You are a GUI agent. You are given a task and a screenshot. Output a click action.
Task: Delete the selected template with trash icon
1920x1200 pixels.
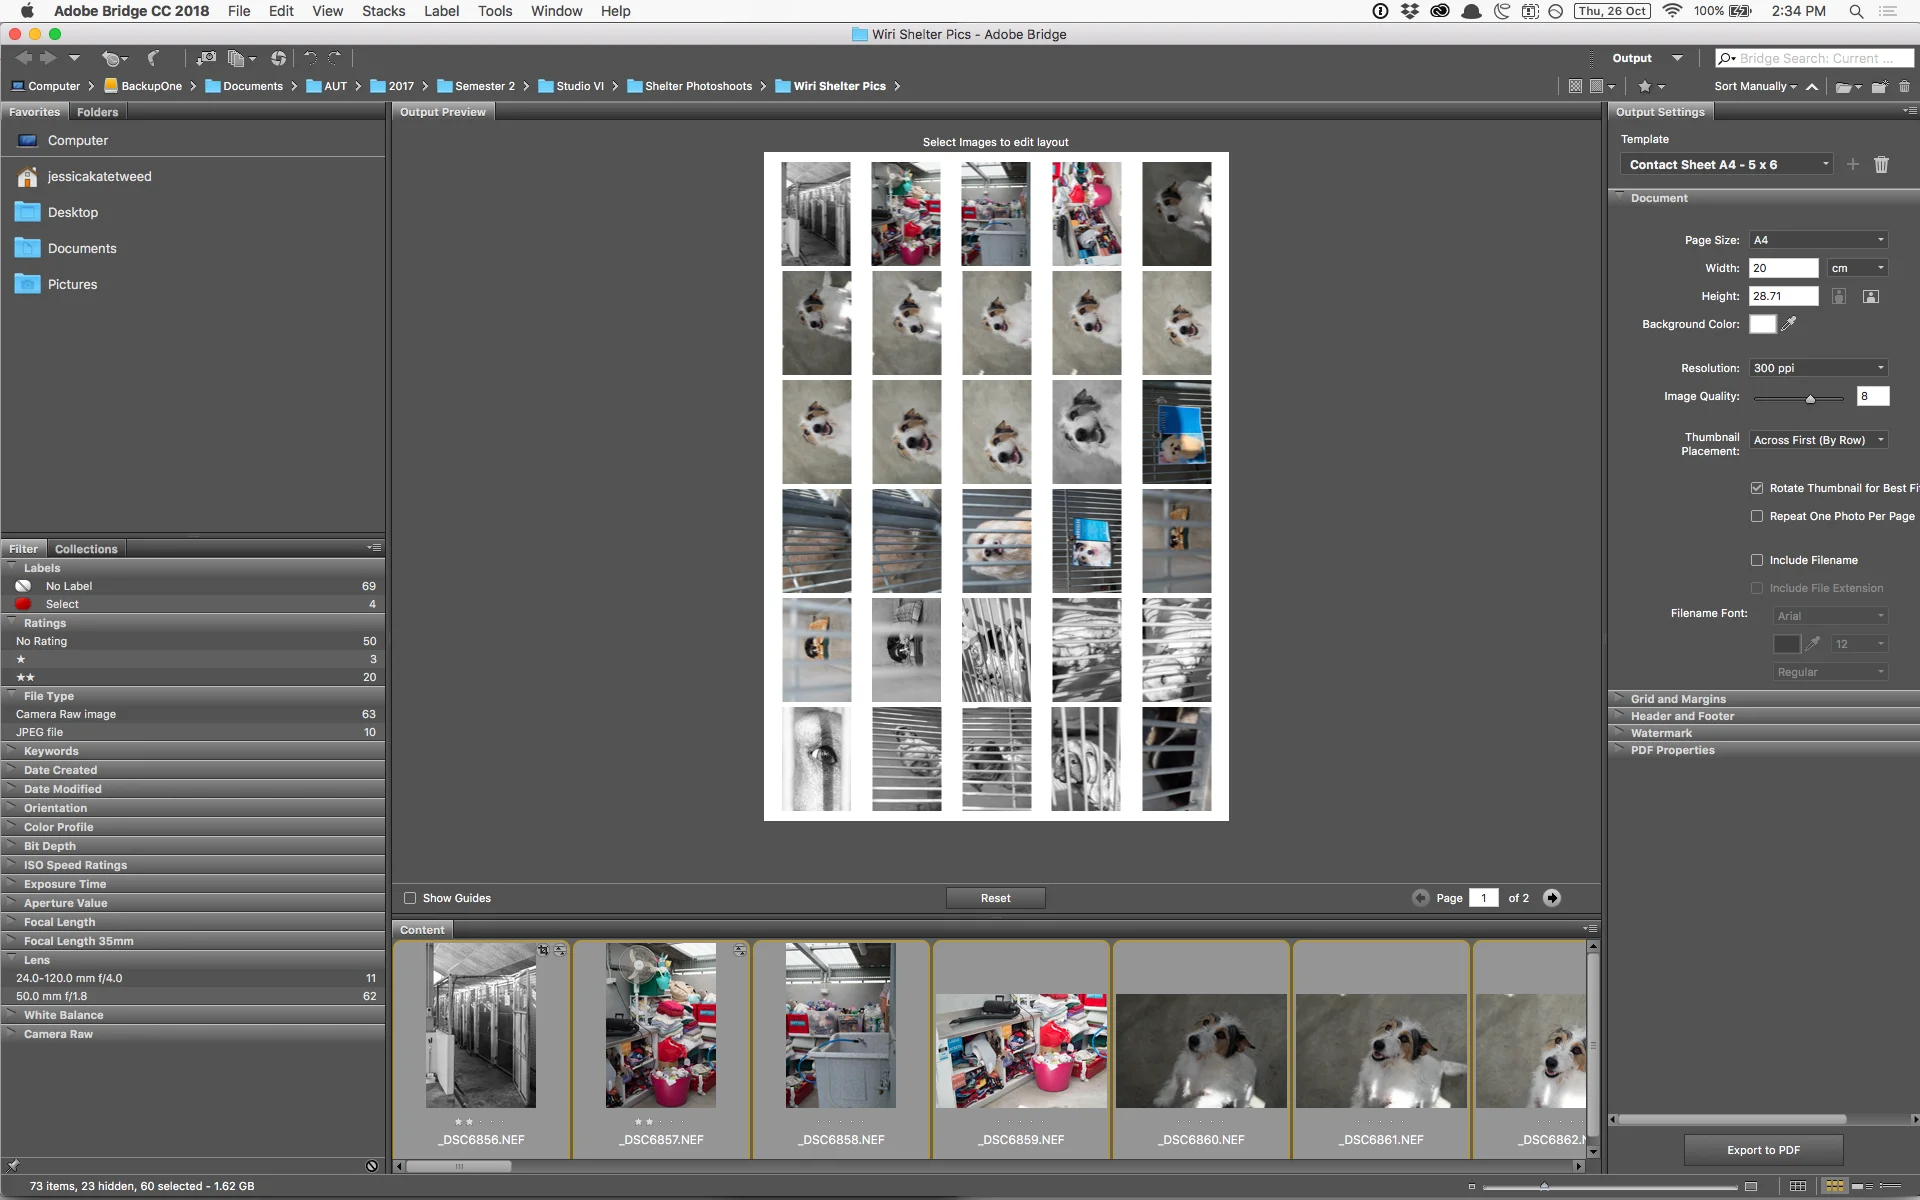[1881, 164]
